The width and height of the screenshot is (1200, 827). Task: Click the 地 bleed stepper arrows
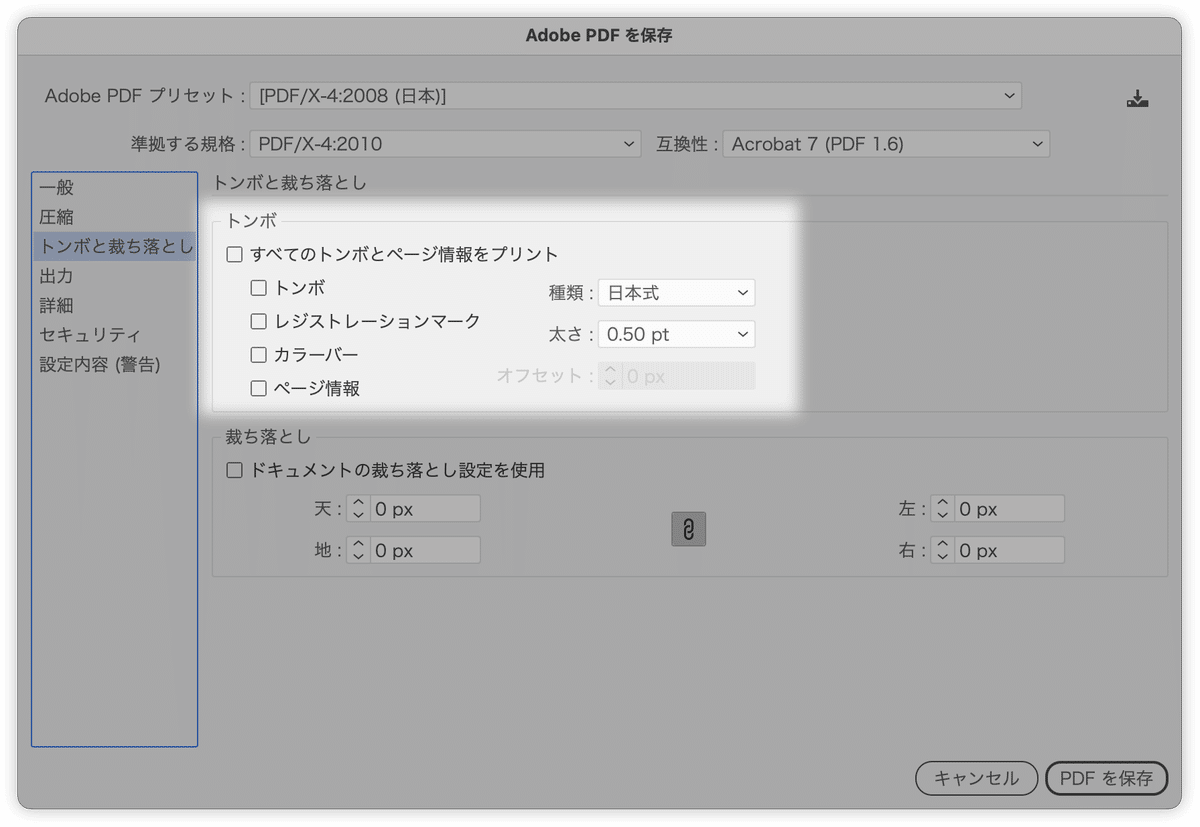(358, 550)
